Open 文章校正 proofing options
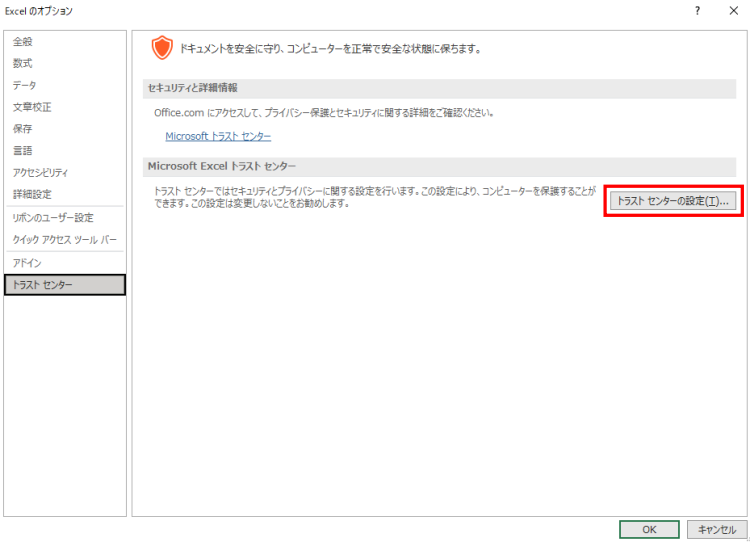 pos(32,107)
